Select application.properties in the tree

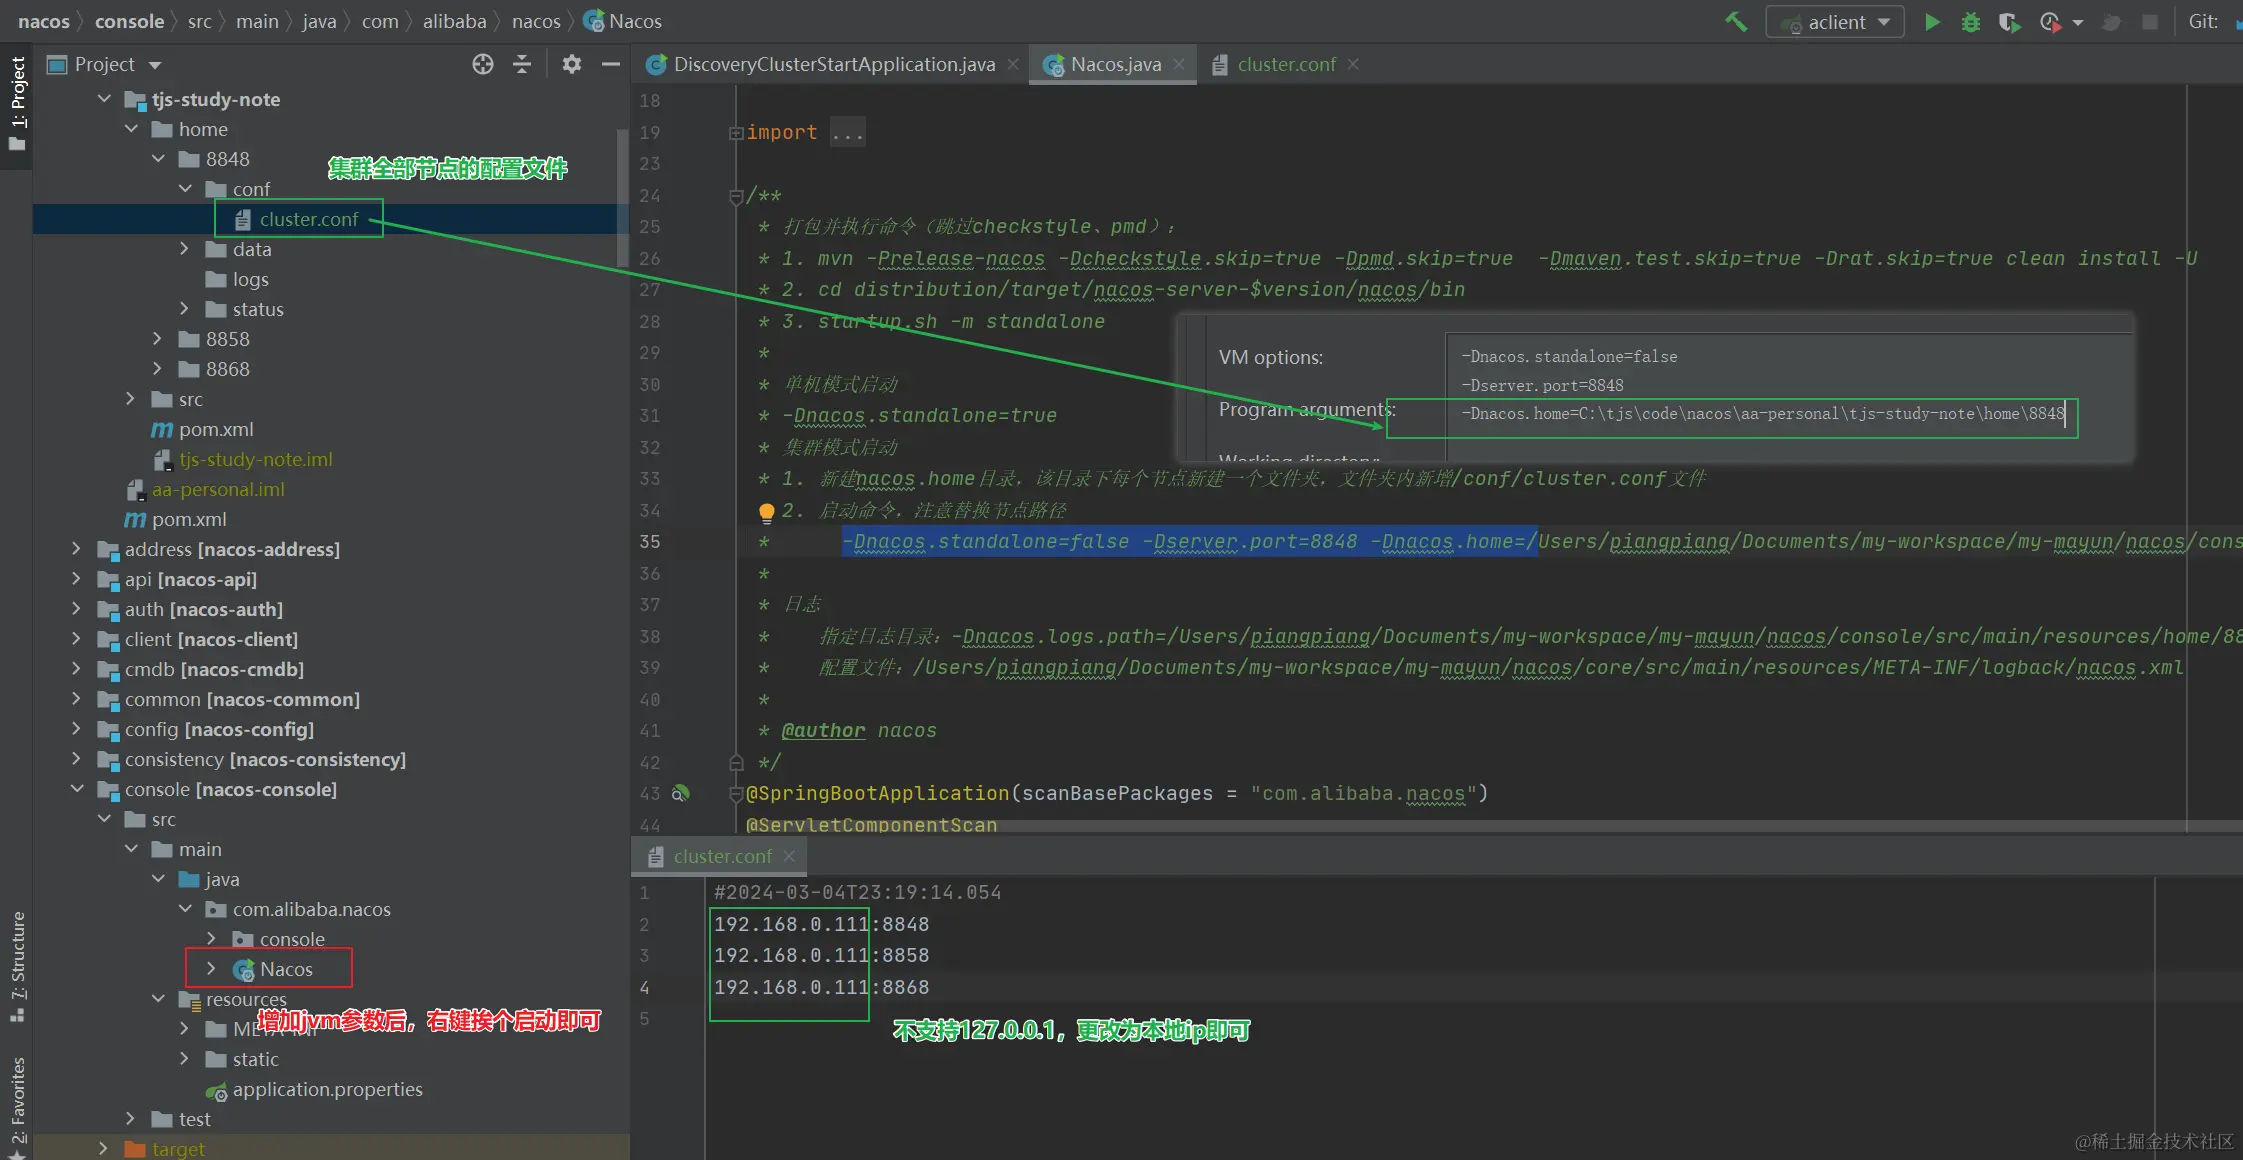pyautogui.click(x=327, y=1089)
